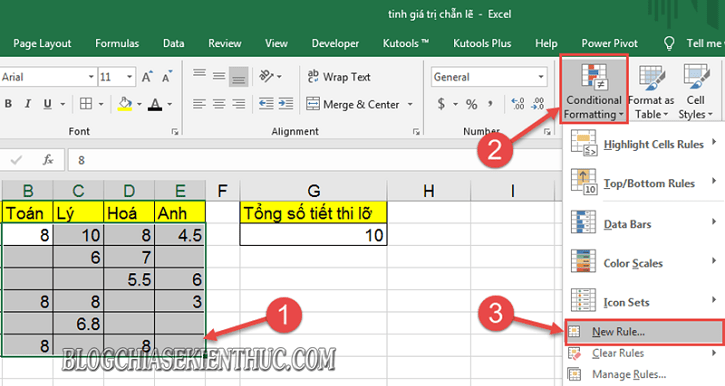Toggle Underline formatting
The height and width of the screenshot is (386, 725).
point(47,104)
